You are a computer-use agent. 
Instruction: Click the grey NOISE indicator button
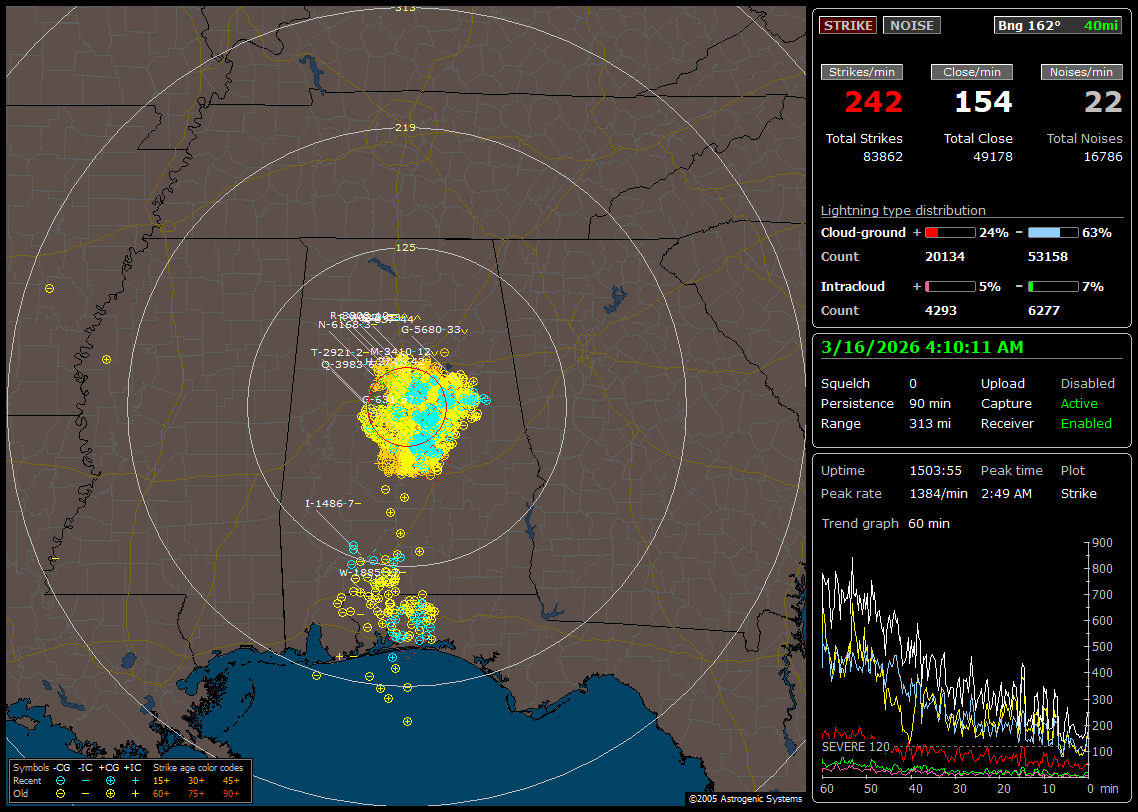click(x=911, y=26)
